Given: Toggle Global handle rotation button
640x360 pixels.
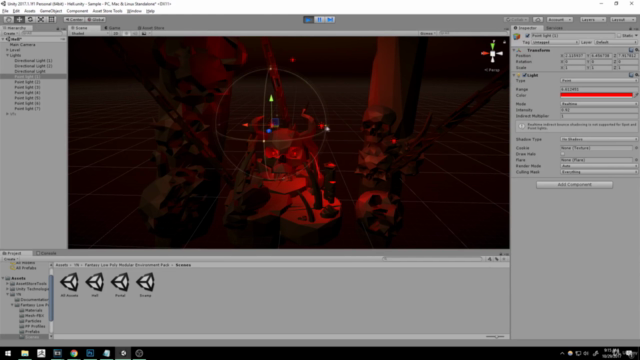Looking at the screenshot, I should coord(96,20).
